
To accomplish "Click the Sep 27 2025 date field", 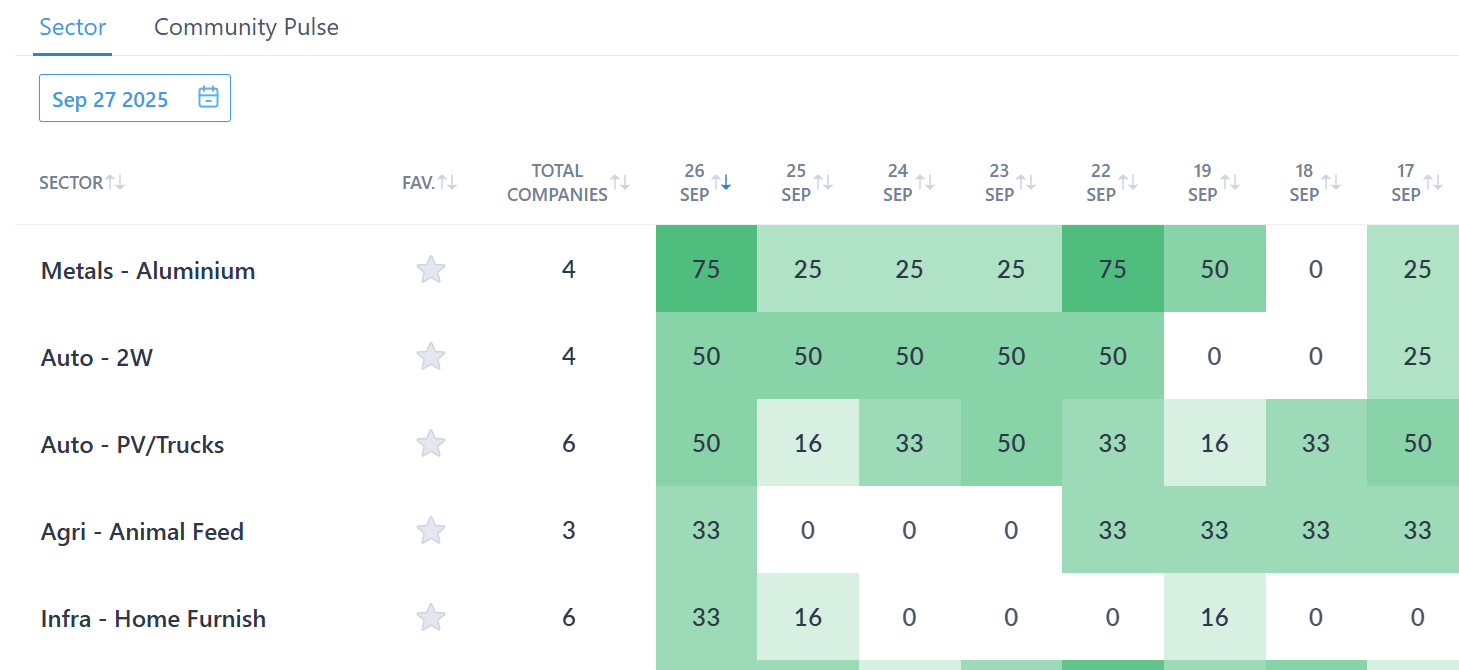I will 111,99.
